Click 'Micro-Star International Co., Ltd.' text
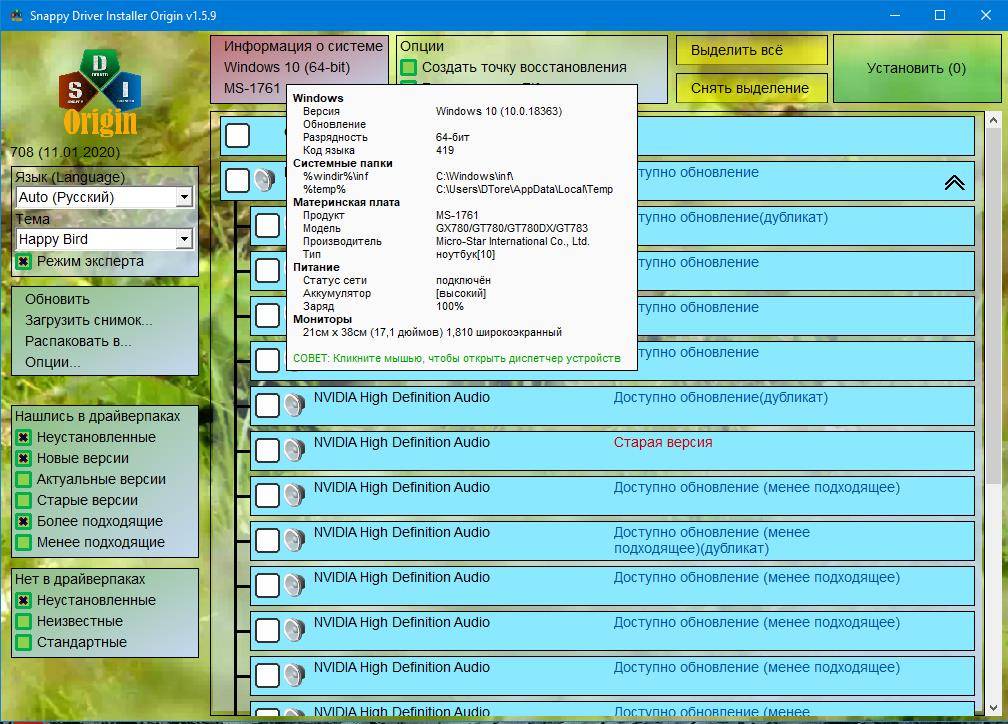Viewport: 1008px width, 724px height. coord(512,241)
